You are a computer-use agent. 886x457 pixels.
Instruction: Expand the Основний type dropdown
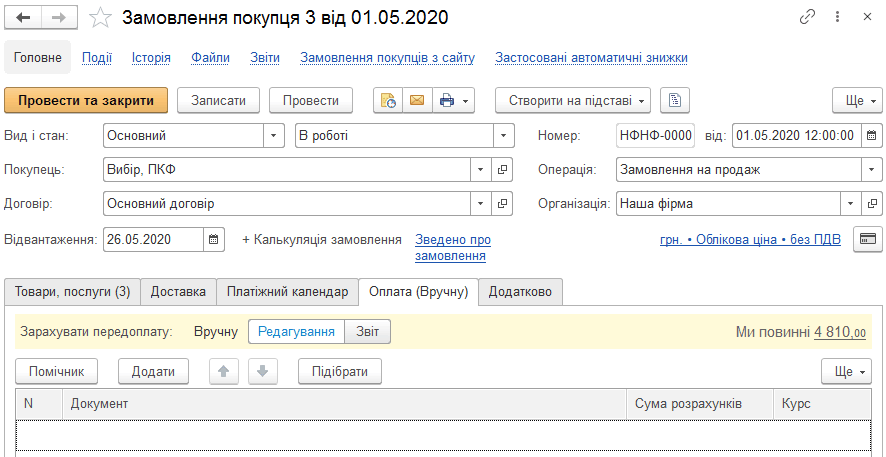[273, 136]
